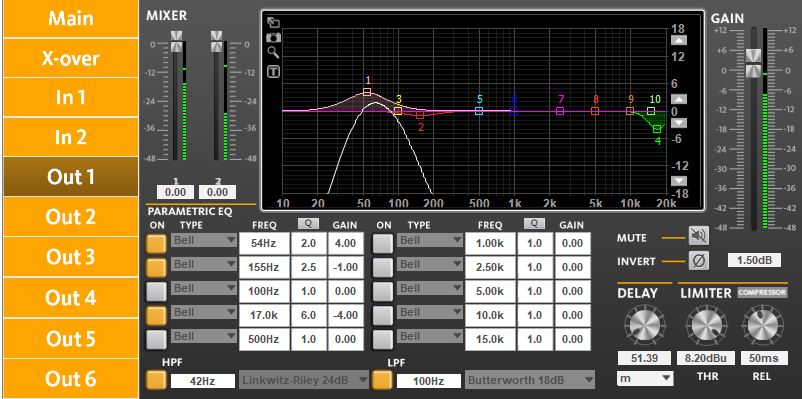The height and width of the screenshot is (399, 802).
Task: Click the Delay knob
Action: (x=644, y=325)
